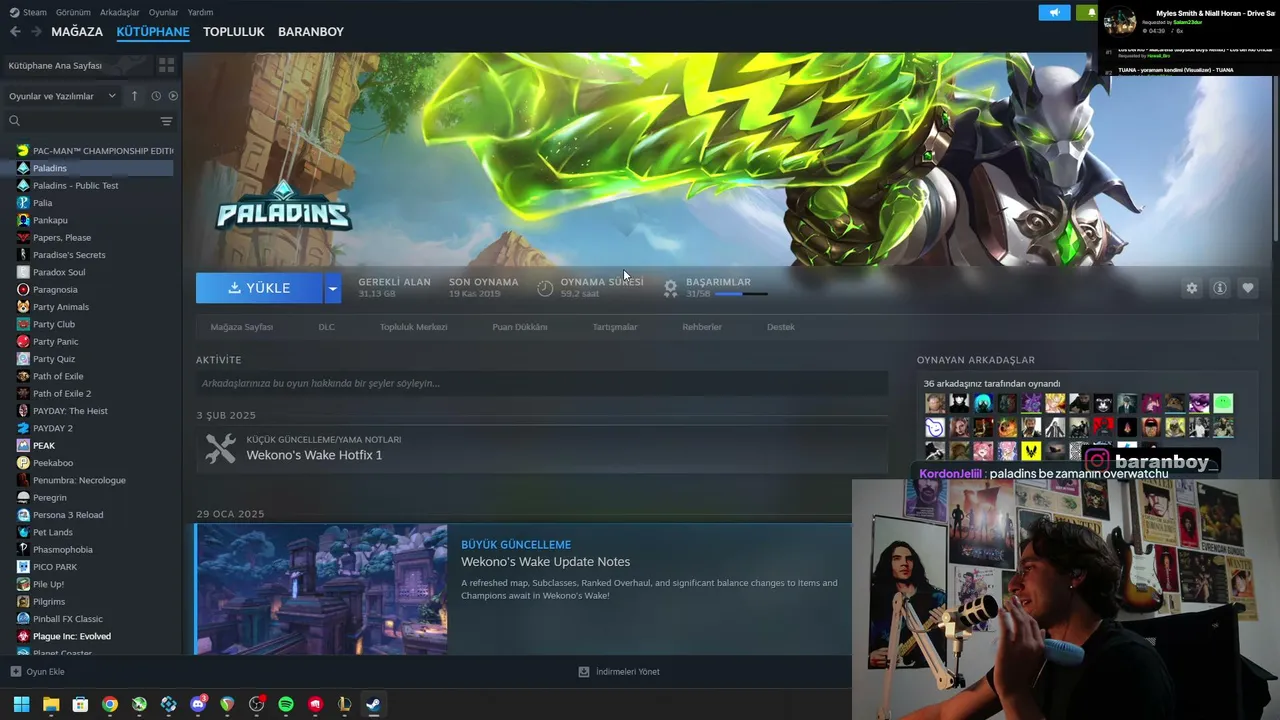Open the Puan Dükkânı link
This screenshot has height=720, width=1280.
click(x=520, y=327)
